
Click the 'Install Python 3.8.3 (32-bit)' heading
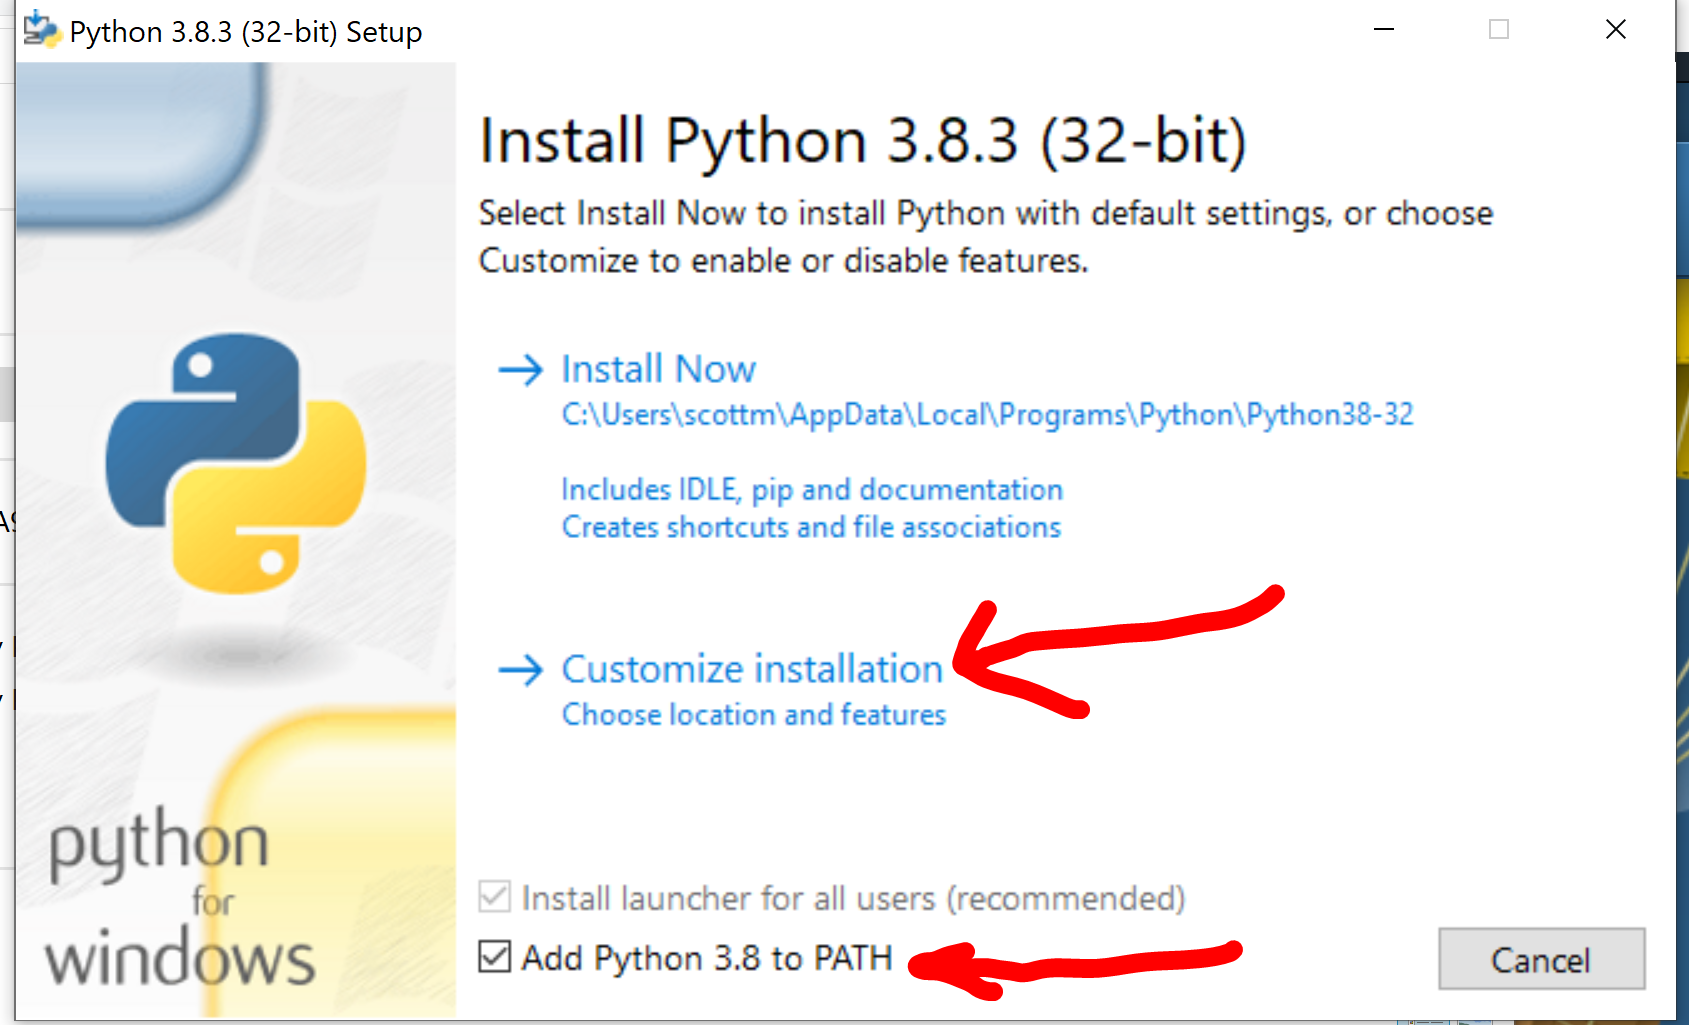click(862, 140)
